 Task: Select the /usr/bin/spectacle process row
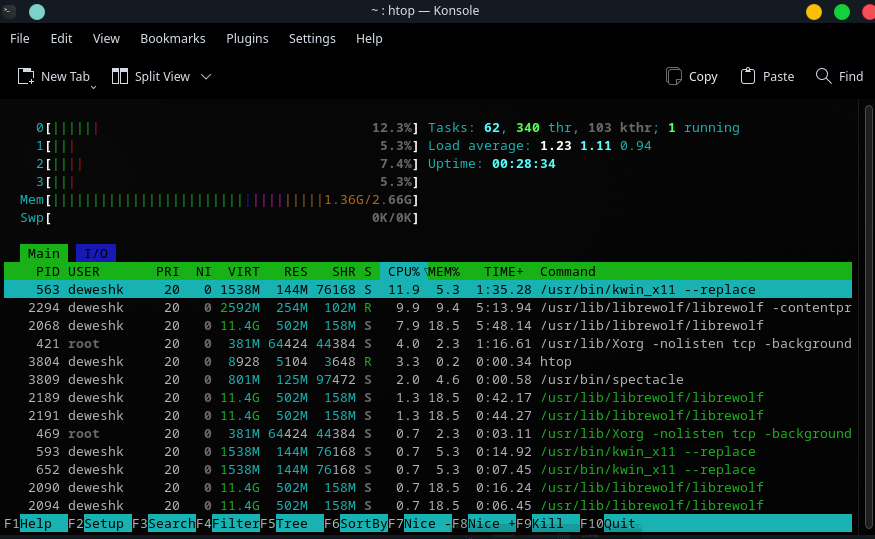428,379
